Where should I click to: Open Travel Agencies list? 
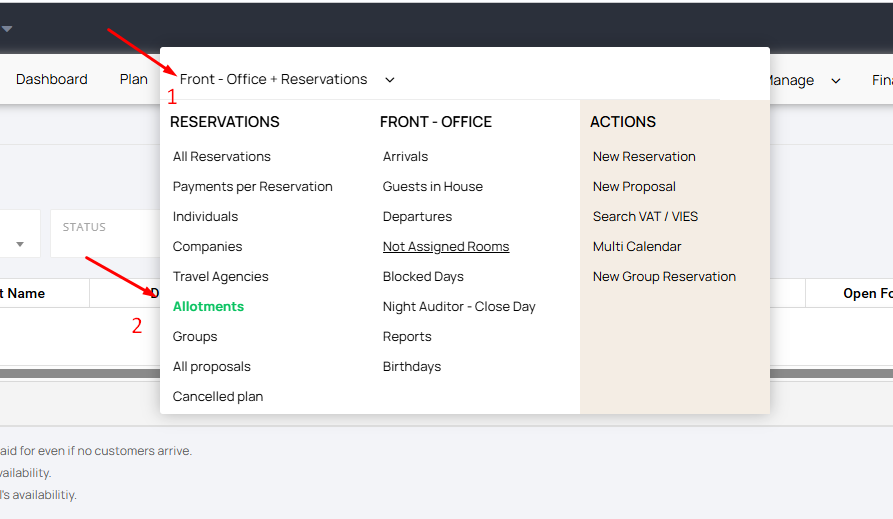tap(220, 276)
